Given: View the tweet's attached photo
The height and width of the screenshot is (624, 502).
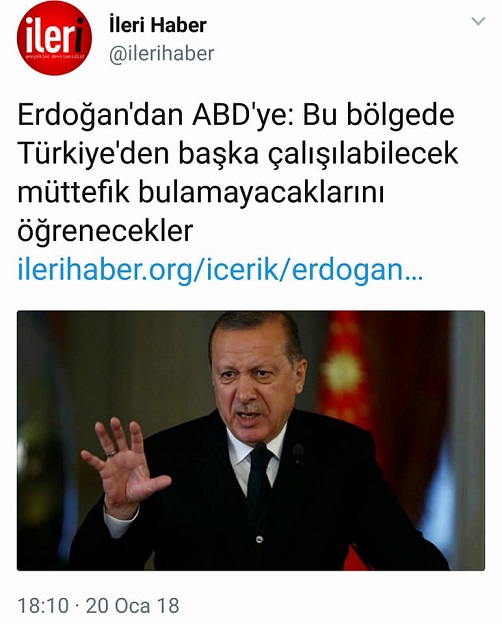Looking at the screenshot, I should (x=251, y=441).
